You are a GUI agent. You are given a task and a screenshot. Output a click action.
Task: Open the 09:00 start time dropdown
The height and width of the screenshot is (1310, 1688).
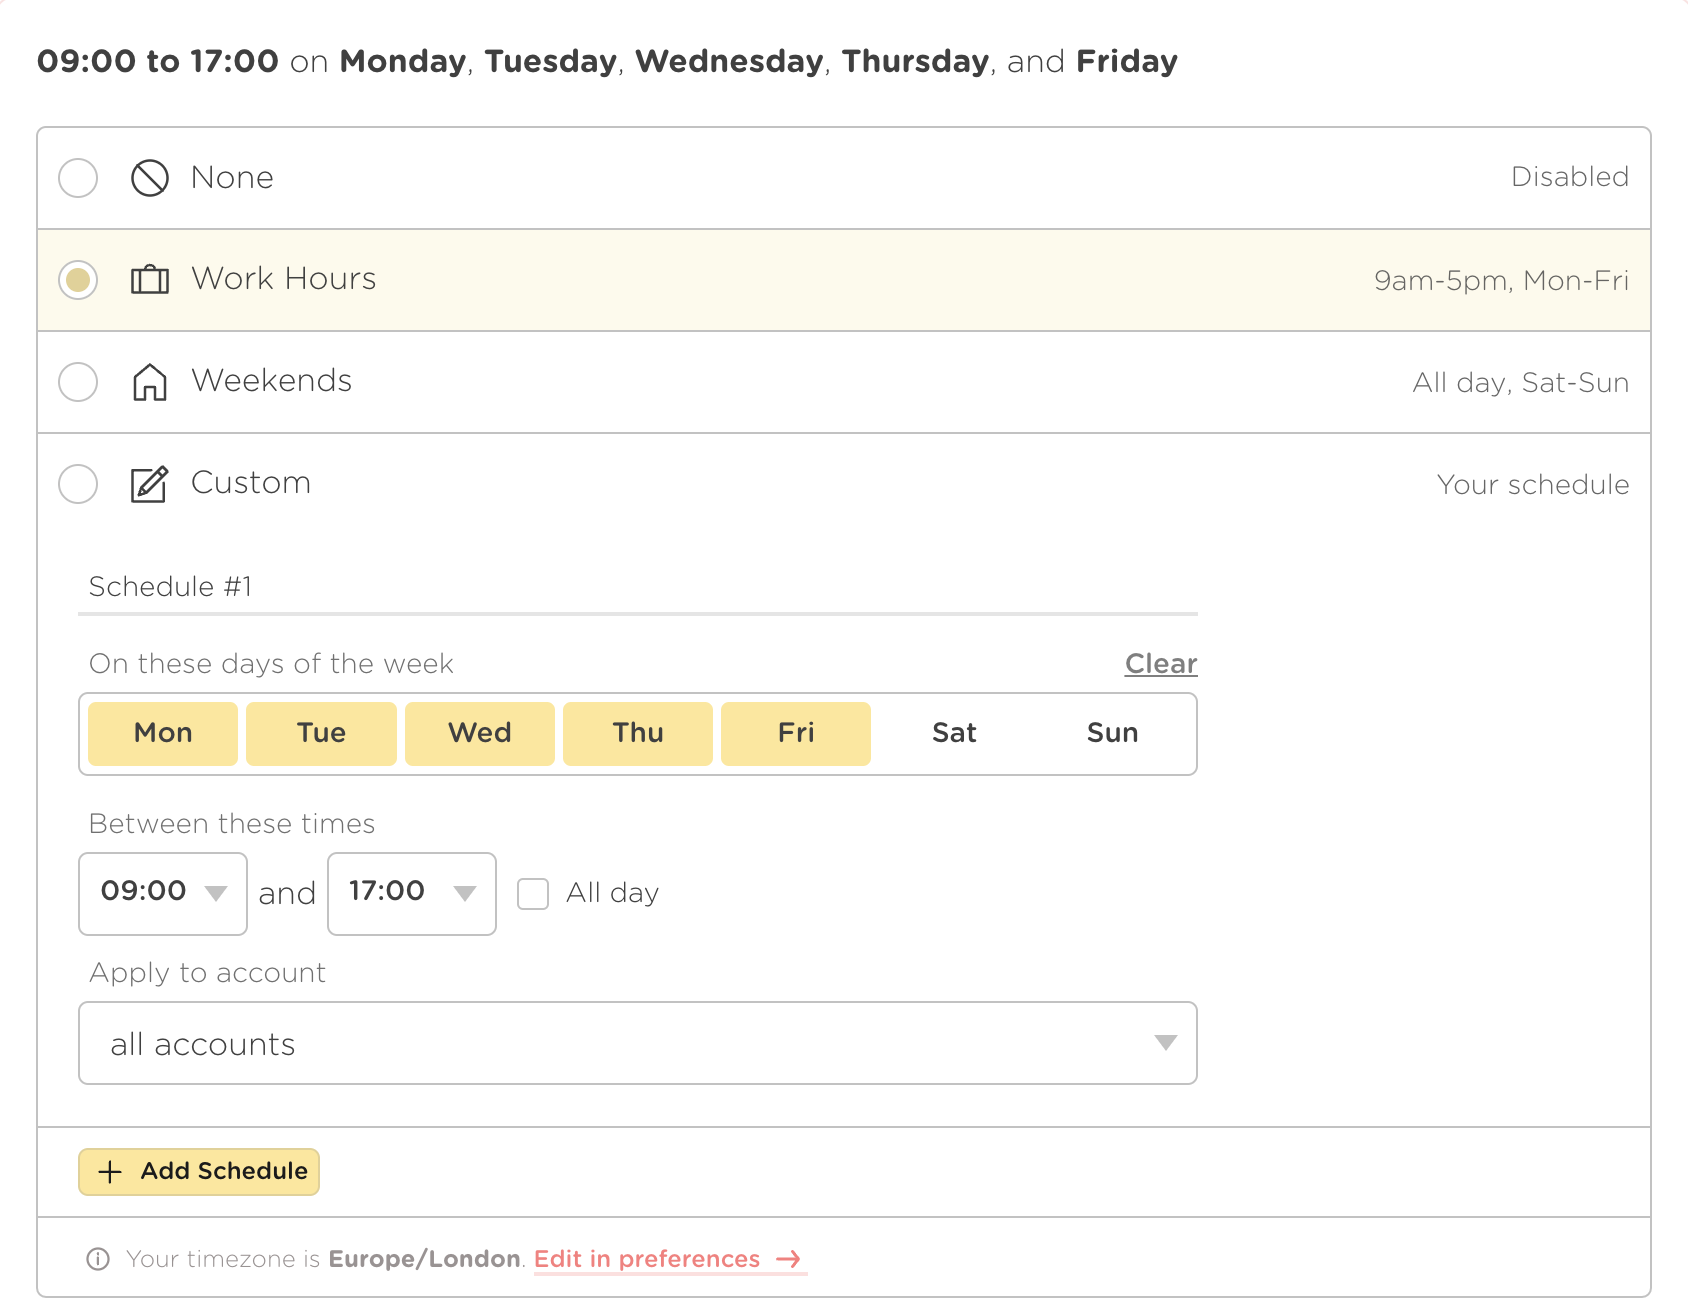click(x=163, y=893)
